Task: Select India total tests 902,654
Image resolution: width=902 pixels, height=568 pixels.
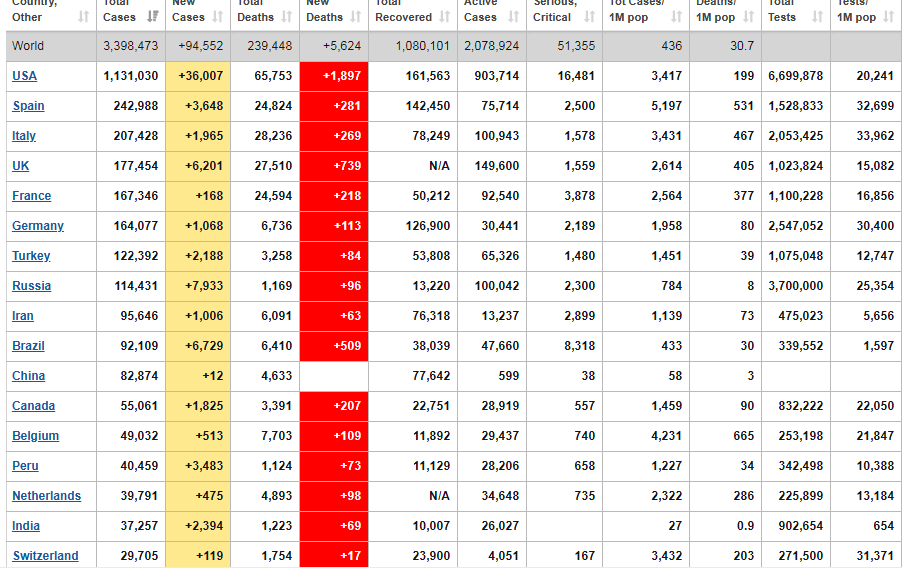Action: click(x=801, y=525)
